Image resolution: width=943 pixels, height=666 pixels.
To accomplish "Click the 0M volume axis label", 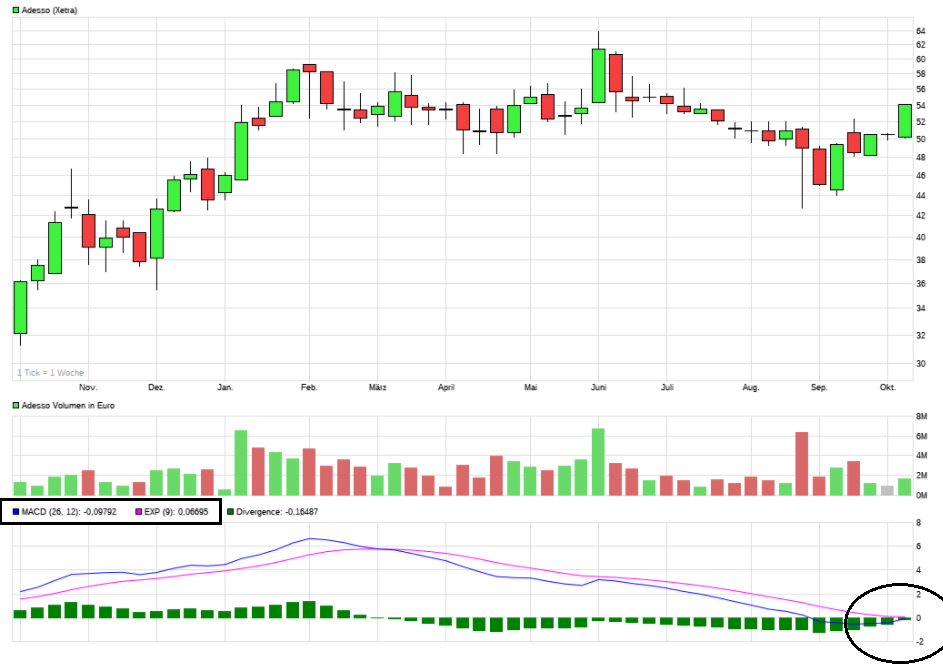I will 921,495.
